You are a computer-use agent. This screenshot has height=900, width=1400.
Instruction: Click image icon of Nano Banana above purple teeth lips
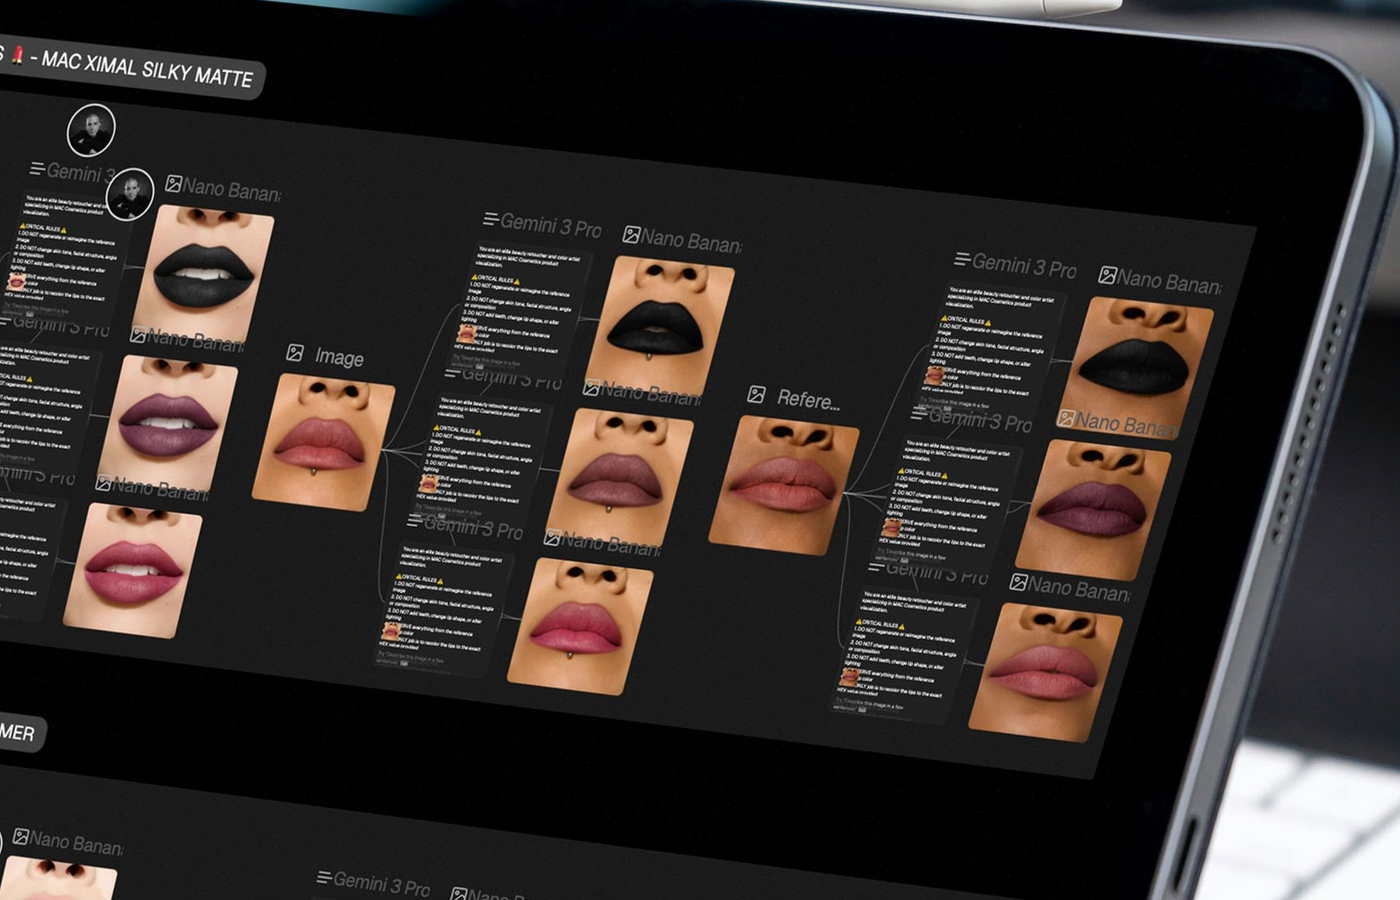click(138, 334)
